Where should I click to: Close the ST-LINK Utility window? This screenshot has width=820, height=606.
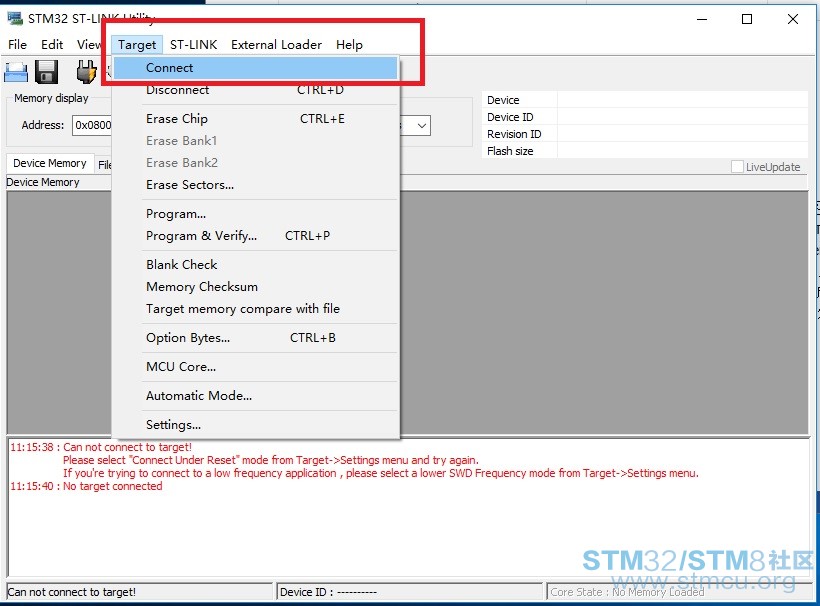pos(792,19)
